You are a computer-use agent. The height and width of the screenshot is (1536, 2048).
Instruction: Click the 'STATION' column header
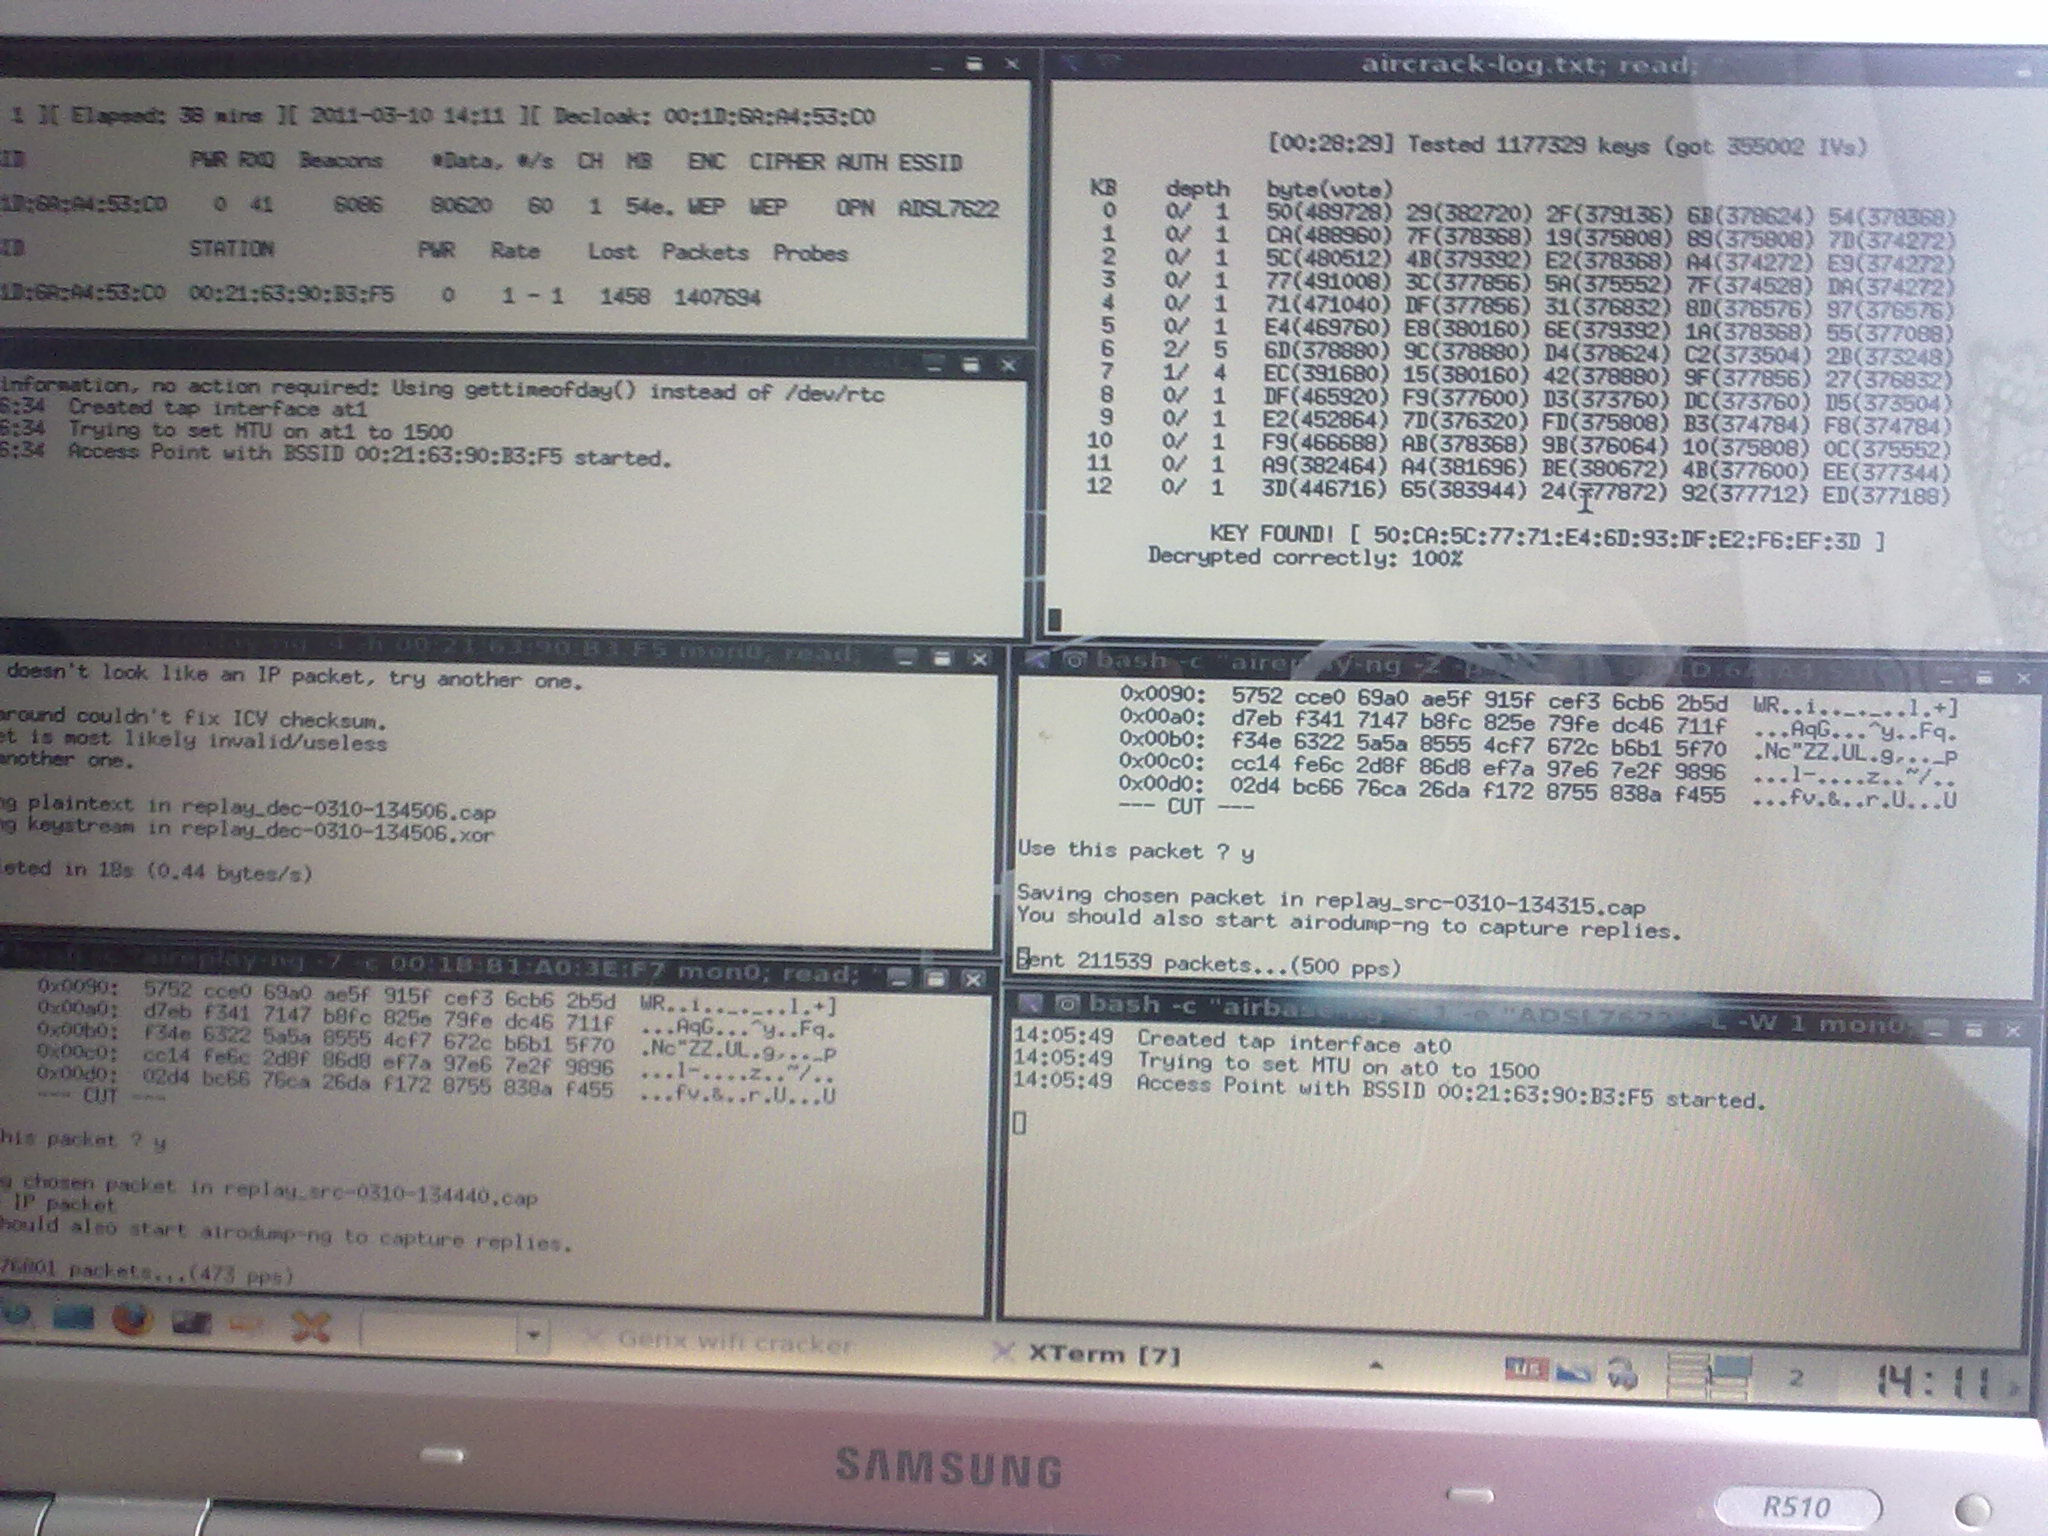coord(231,248)
